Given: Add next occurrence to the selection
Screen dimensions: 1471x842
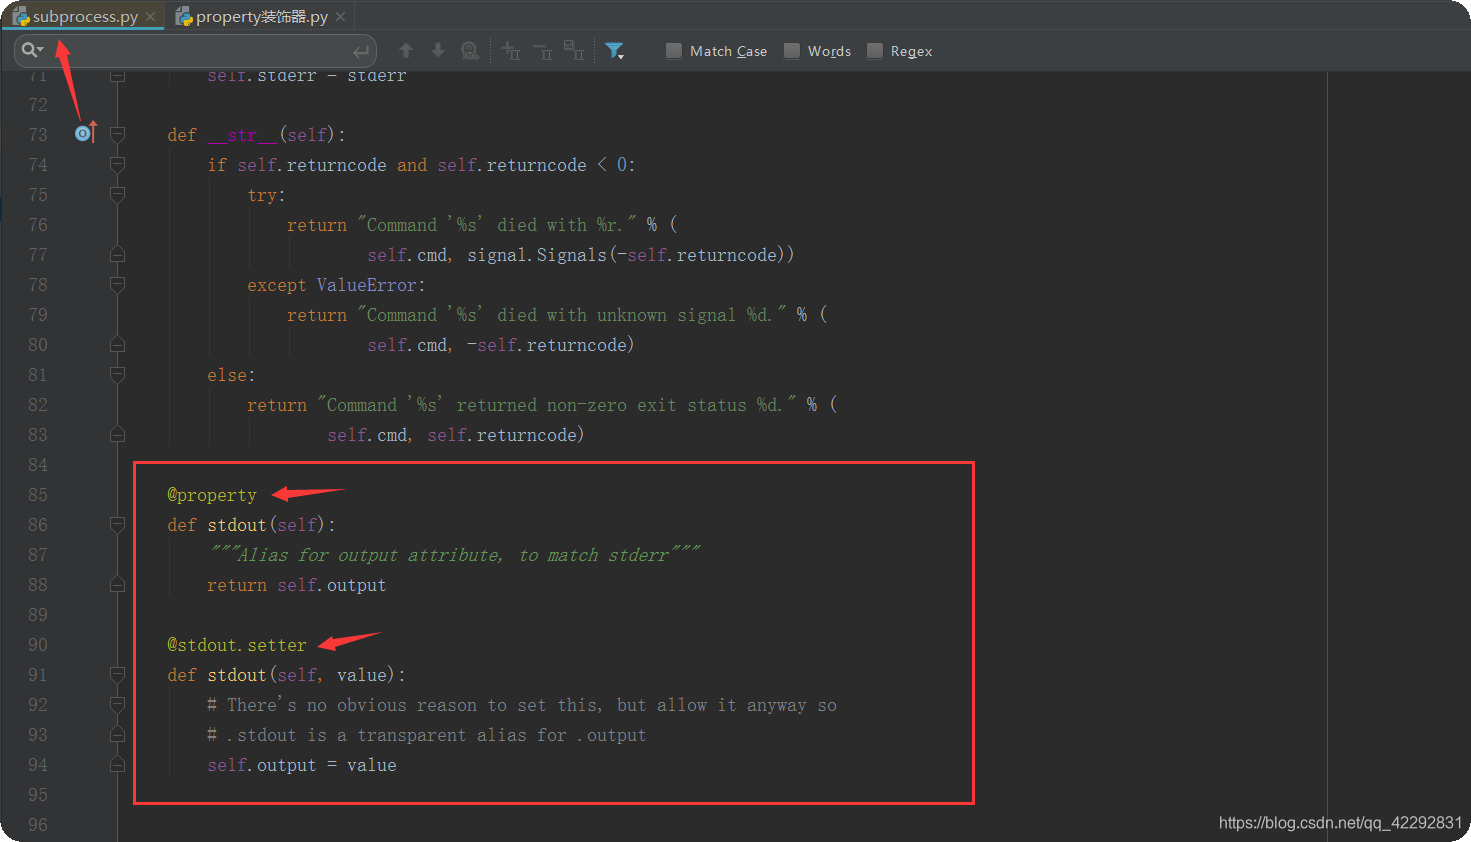Looking at the screenshot, I should [x=510, y=50].
